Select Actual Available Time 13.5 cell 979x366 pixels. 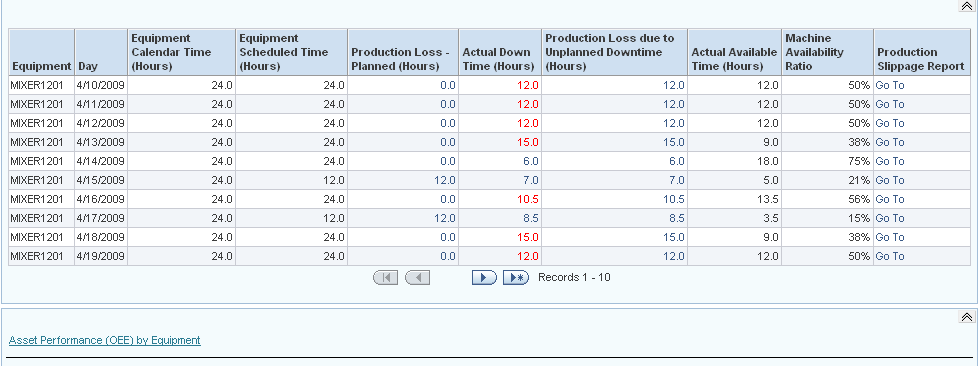[734, 199]
